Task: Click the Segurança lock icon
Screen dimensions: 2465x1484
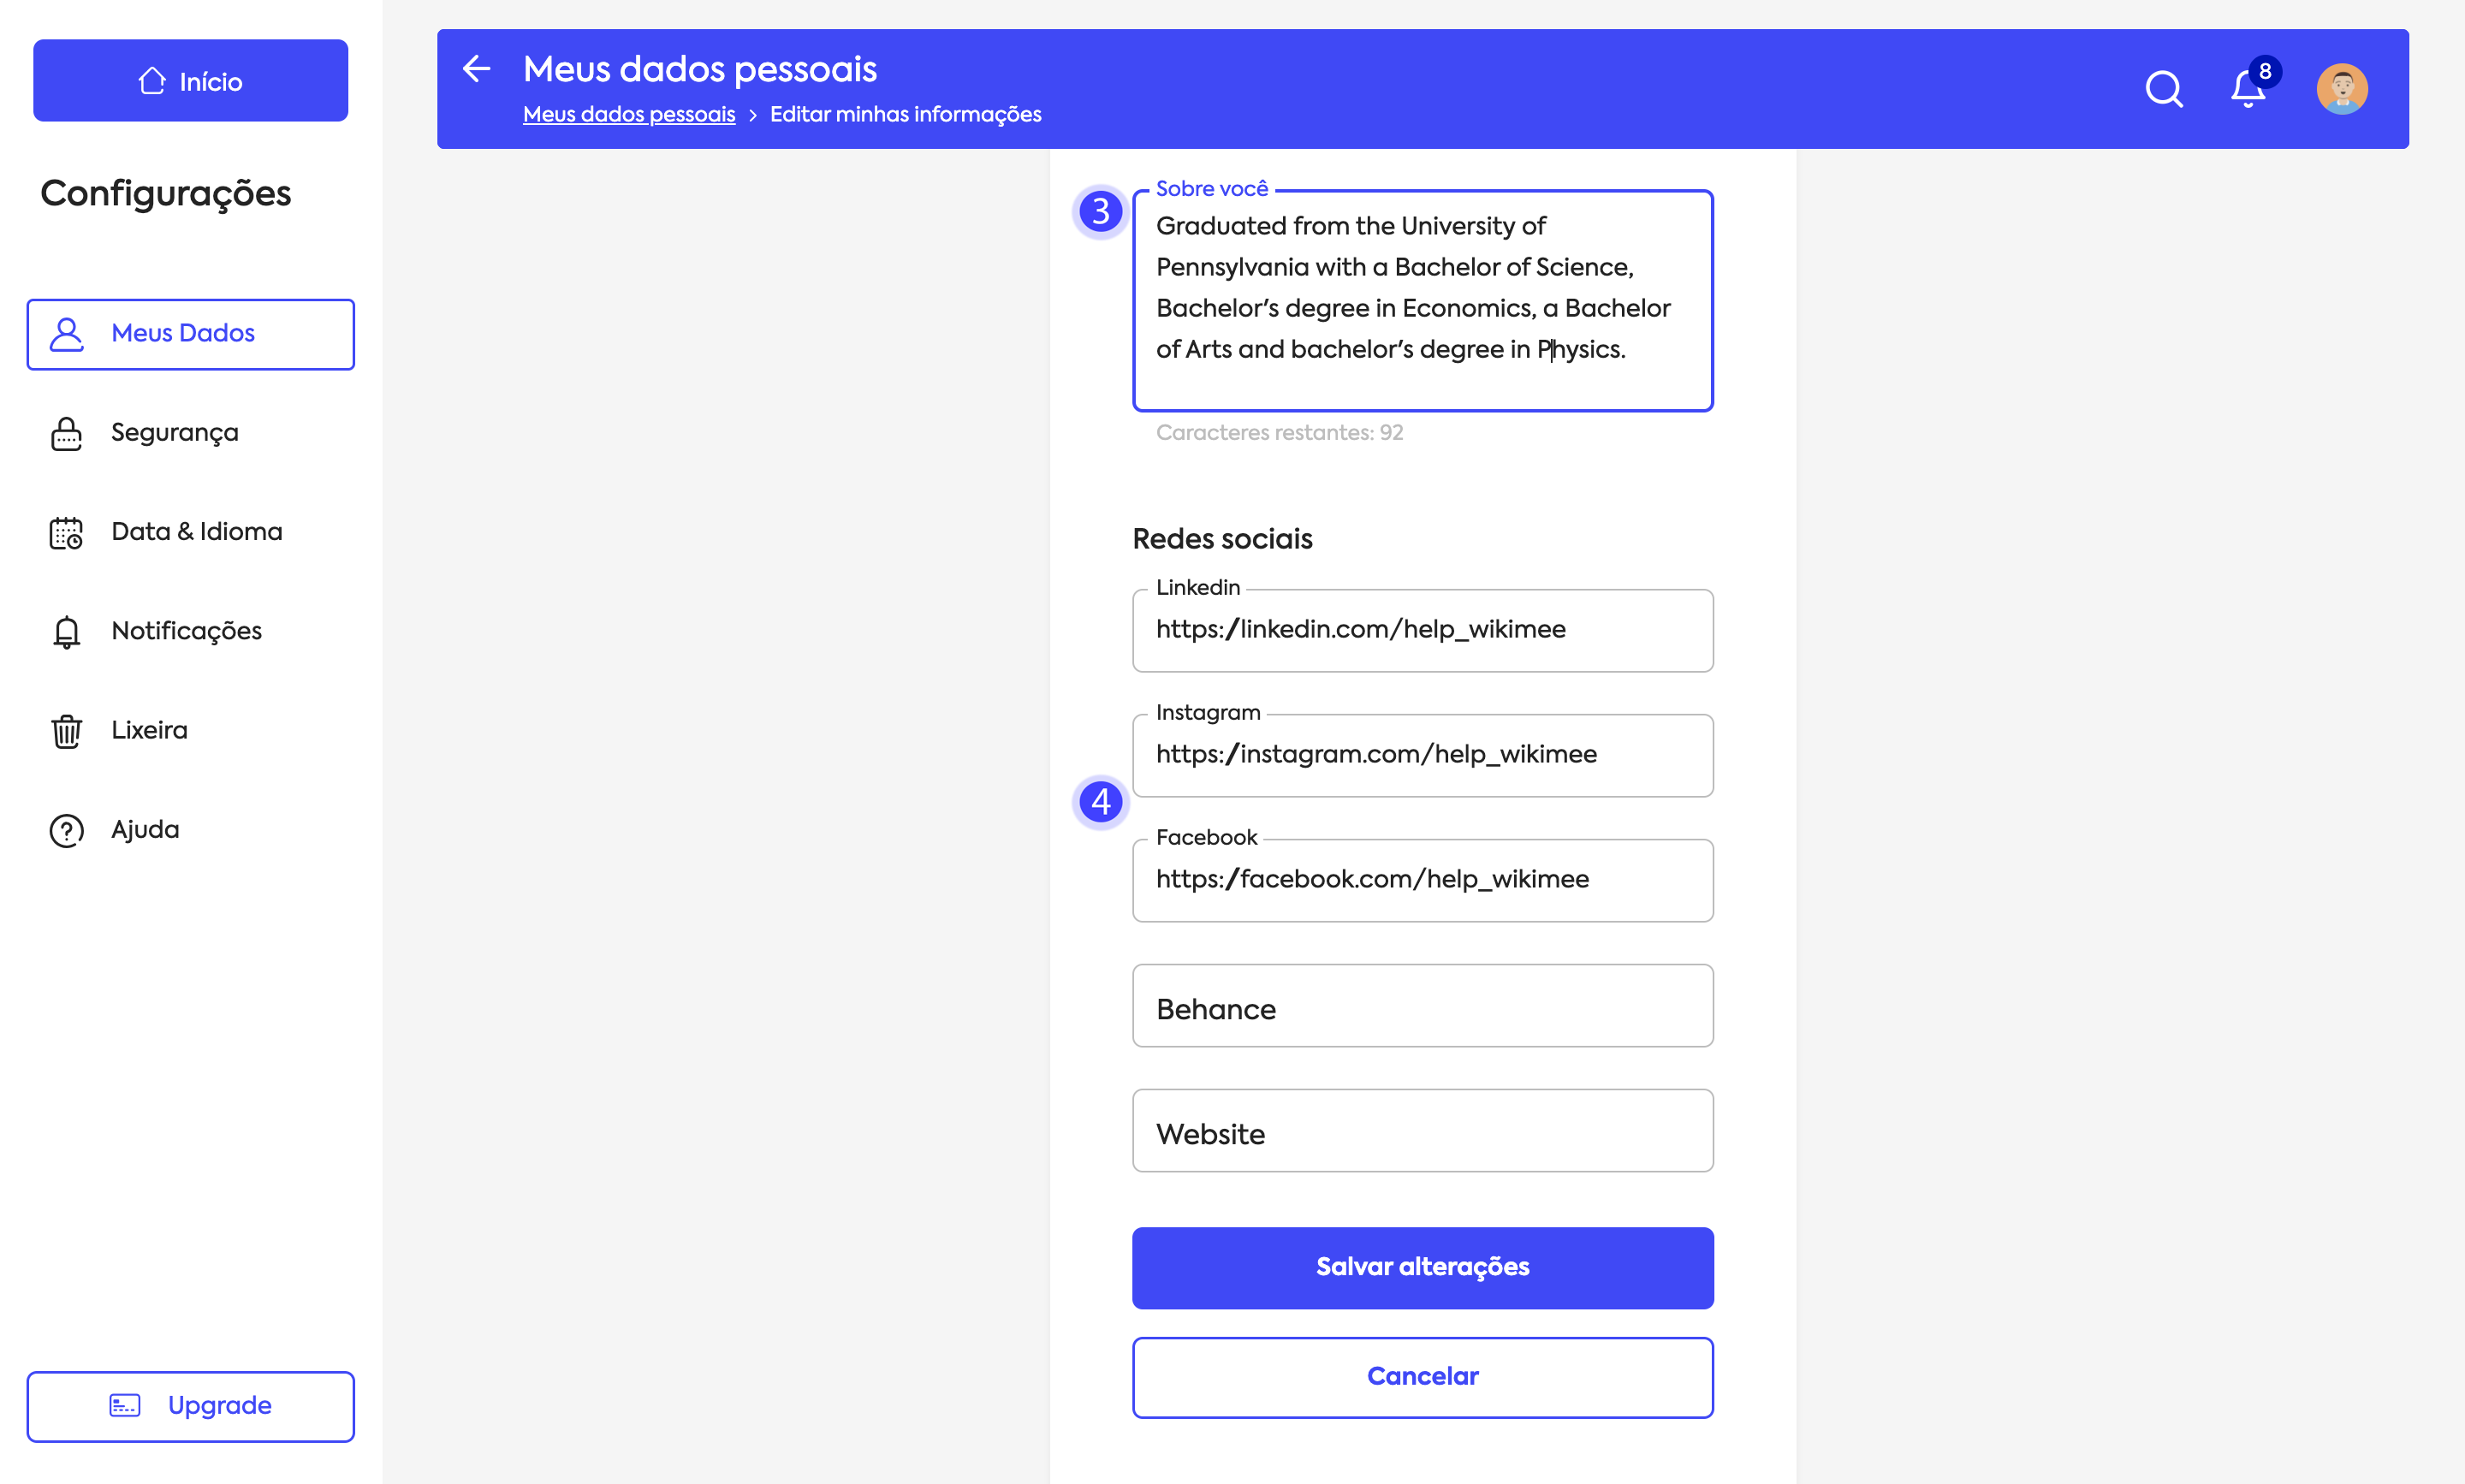Action: [x=67, y=433]
